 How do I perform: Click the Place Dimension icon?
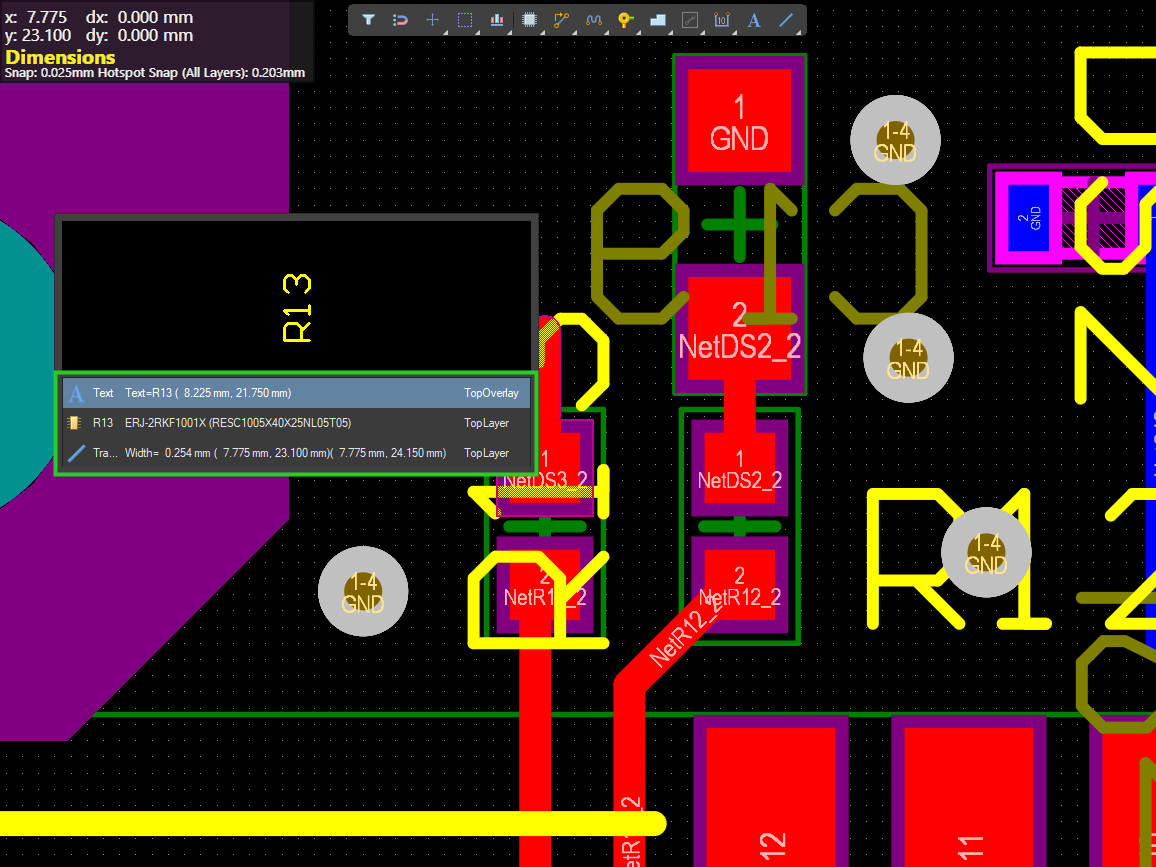click(x=722, y=20)
